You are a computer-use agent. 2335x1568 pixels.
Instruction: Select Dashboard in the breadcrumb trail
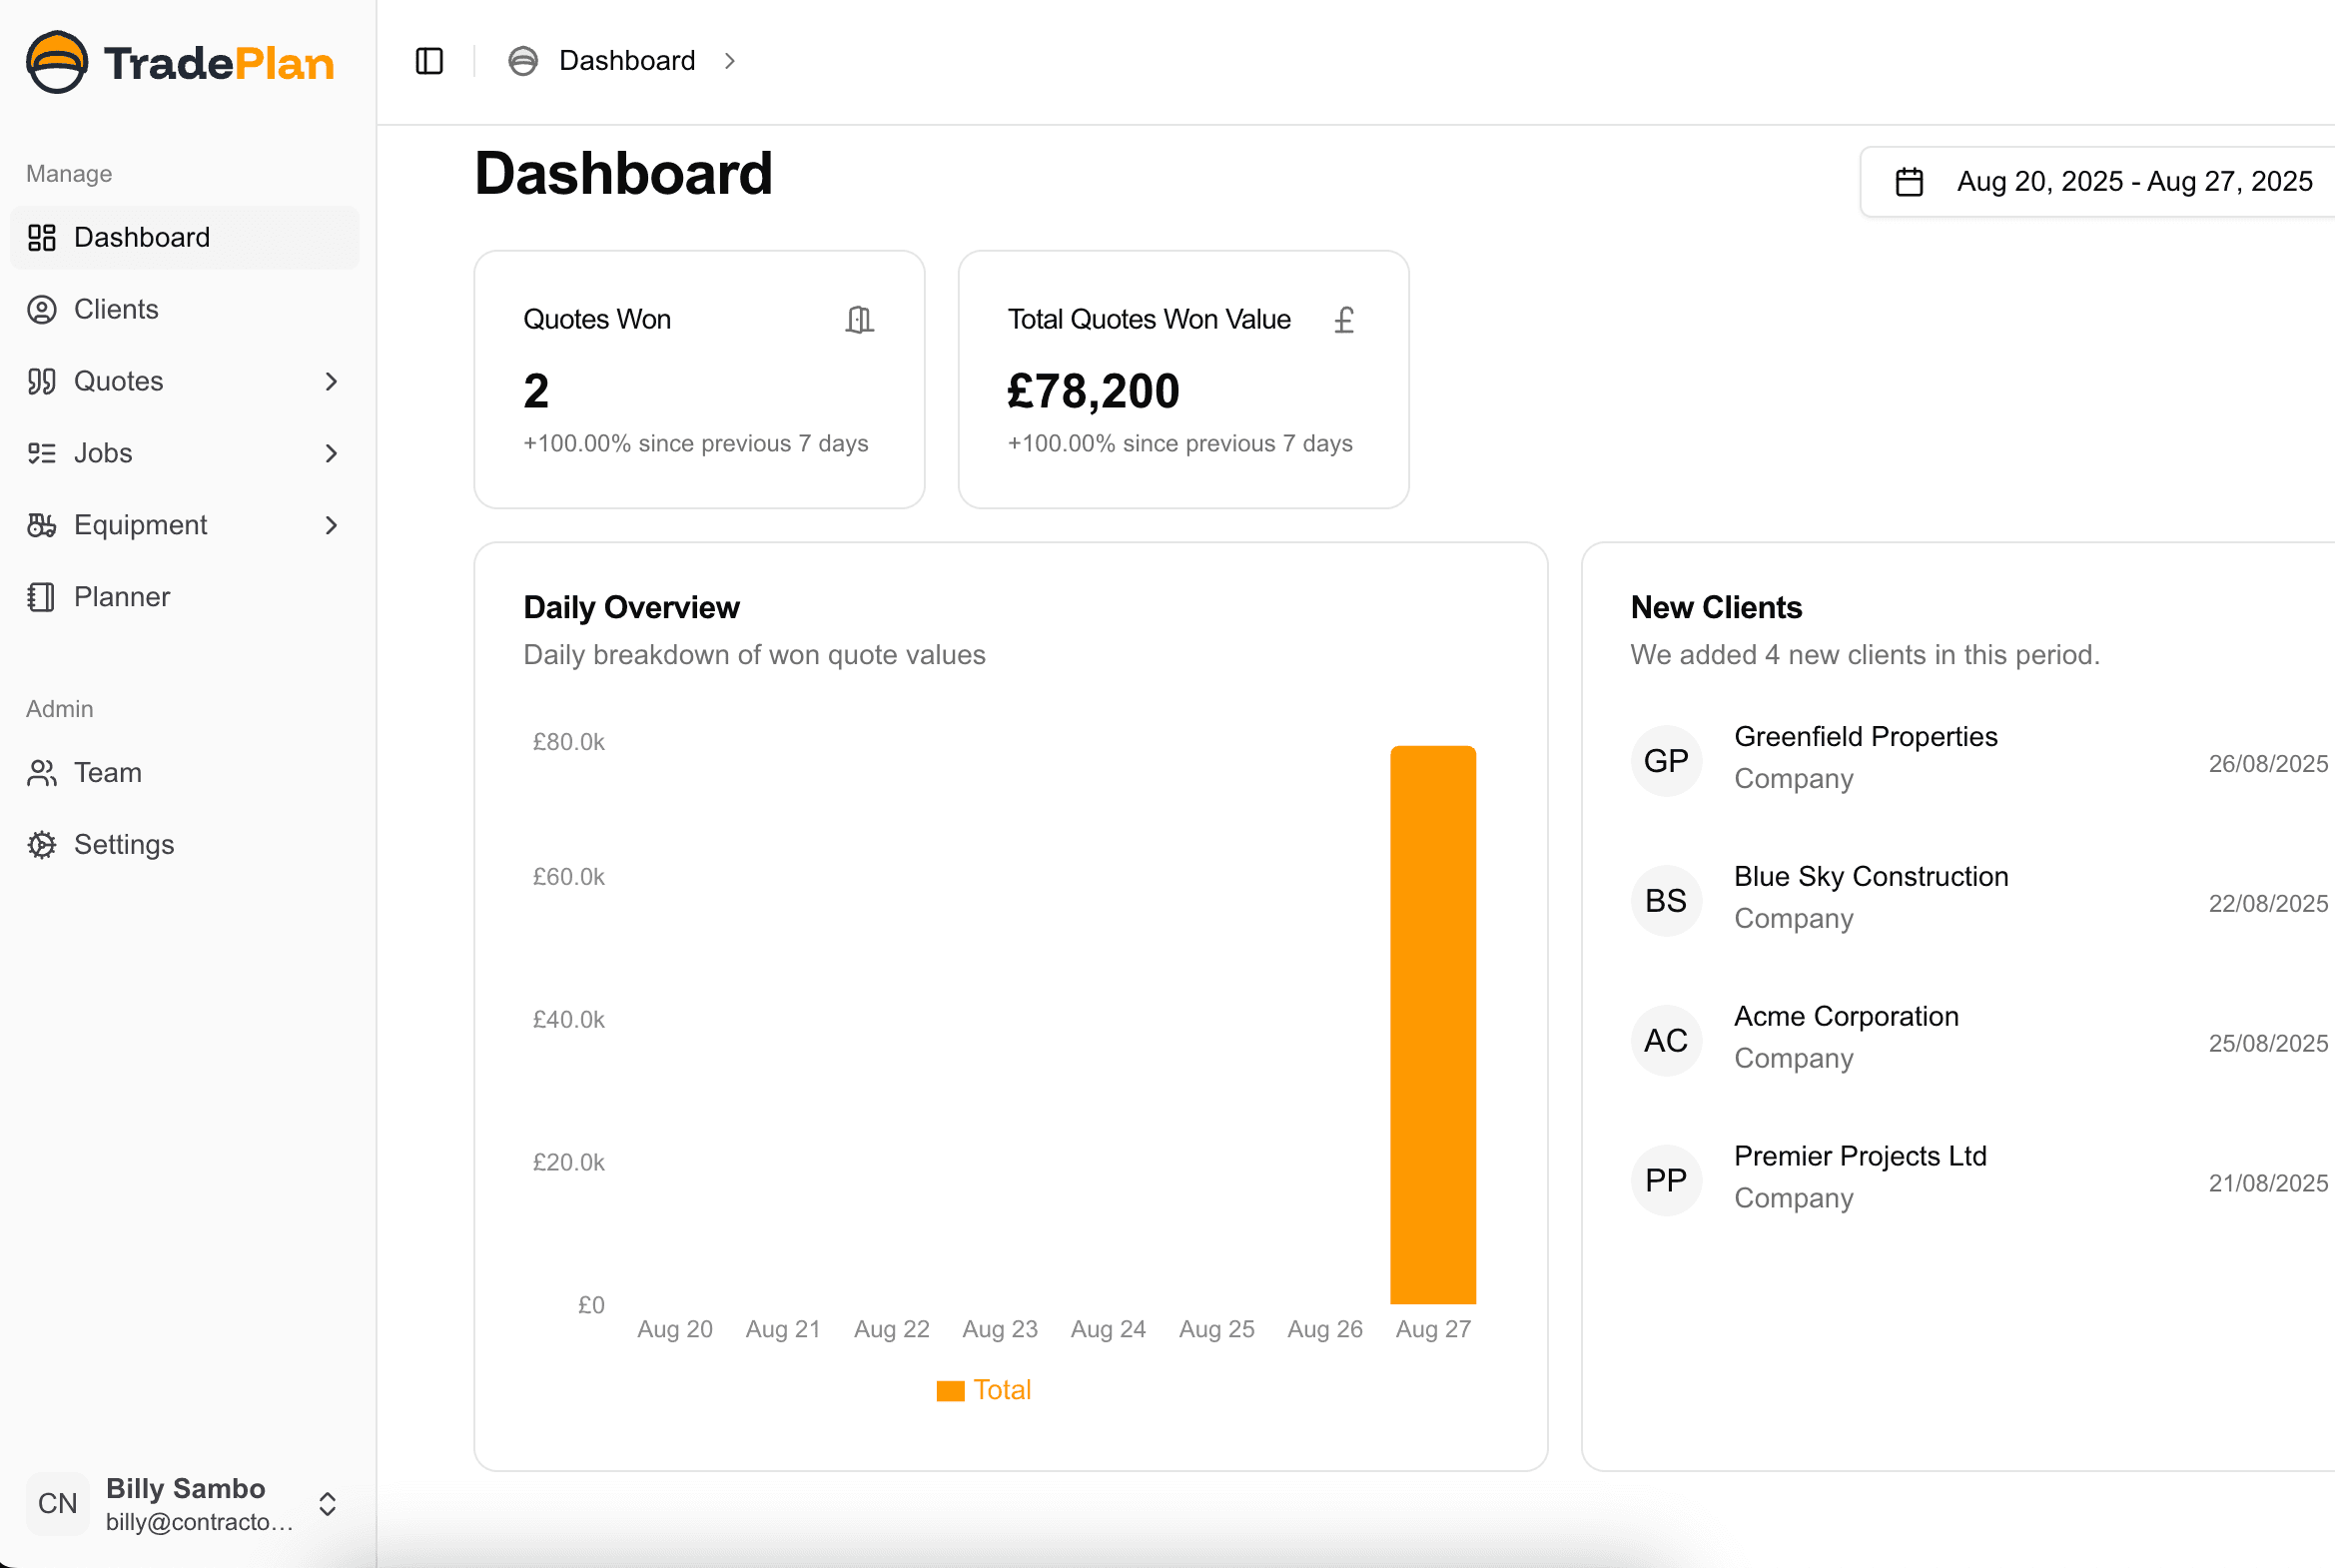[626, 60]
